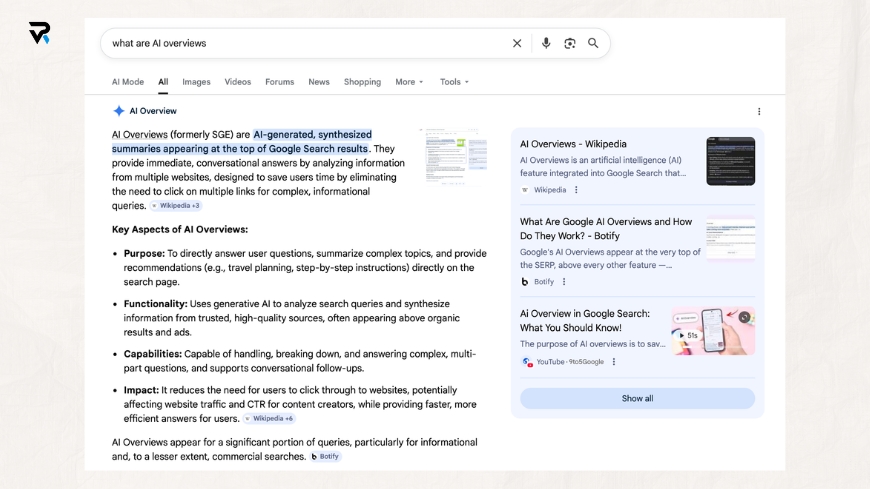Click the Wikipedia source card thumbnail

tap(730, 161)
